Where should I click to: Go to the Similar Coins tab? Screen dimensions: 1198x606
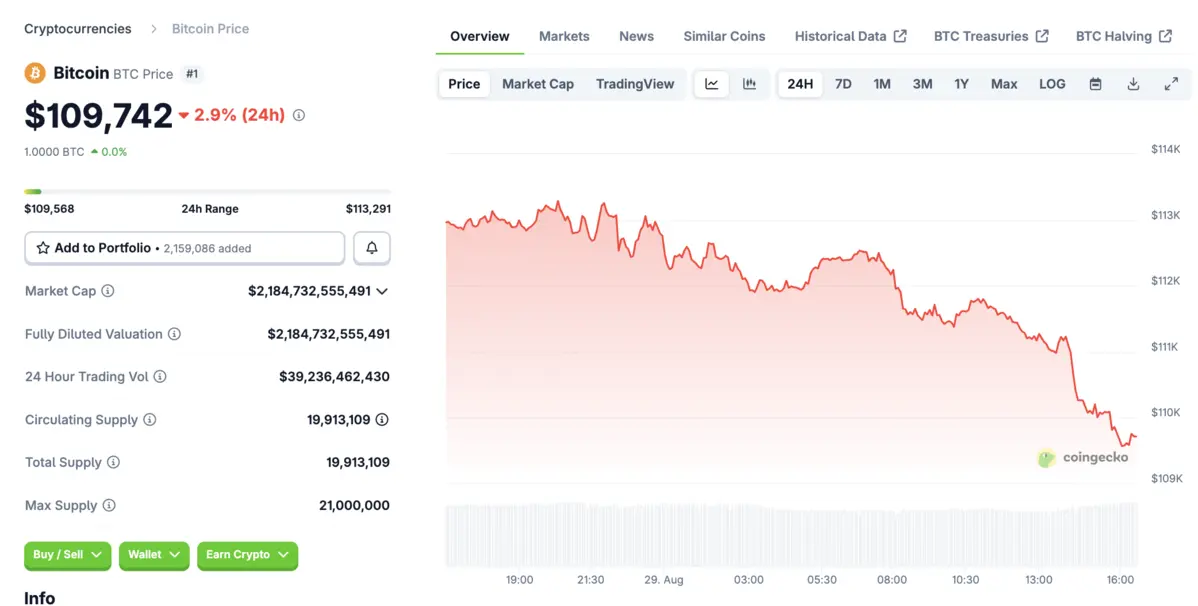(x=724, y=36)
